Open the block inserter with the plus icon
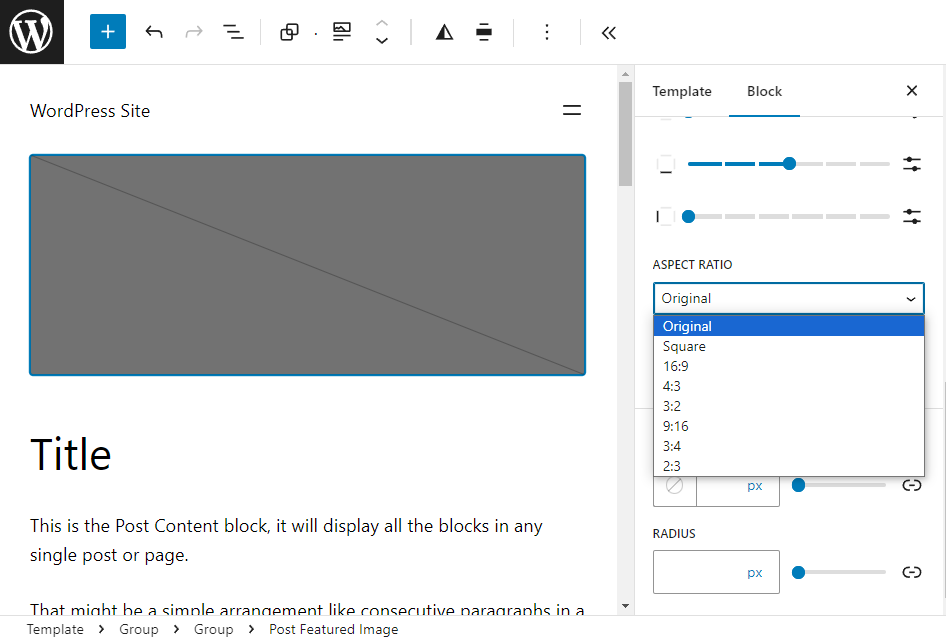This screenshot has width=946, height=639. pos(107,32)
